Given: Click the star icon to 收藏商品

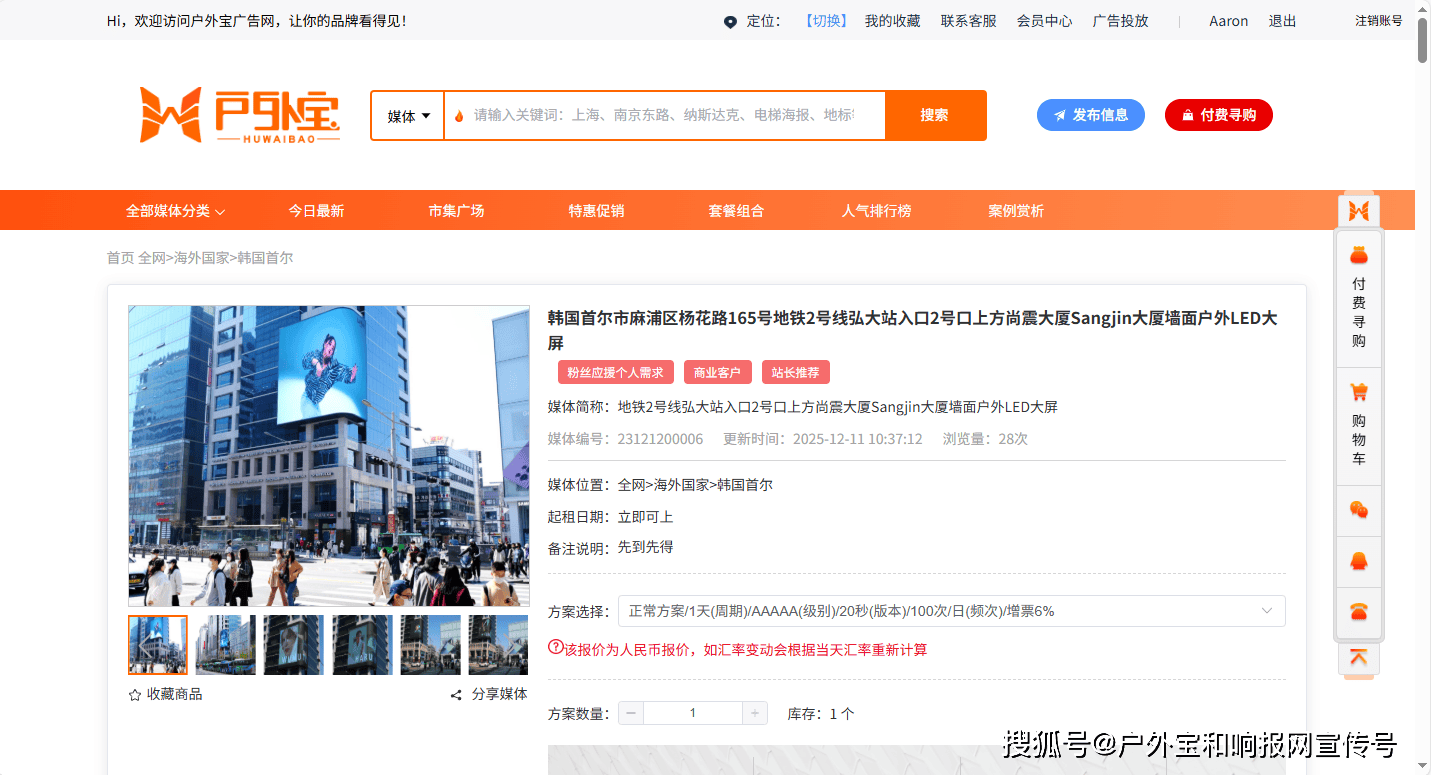Looking at the screenshot, I should pyautogui.click(x=135, y=695).
